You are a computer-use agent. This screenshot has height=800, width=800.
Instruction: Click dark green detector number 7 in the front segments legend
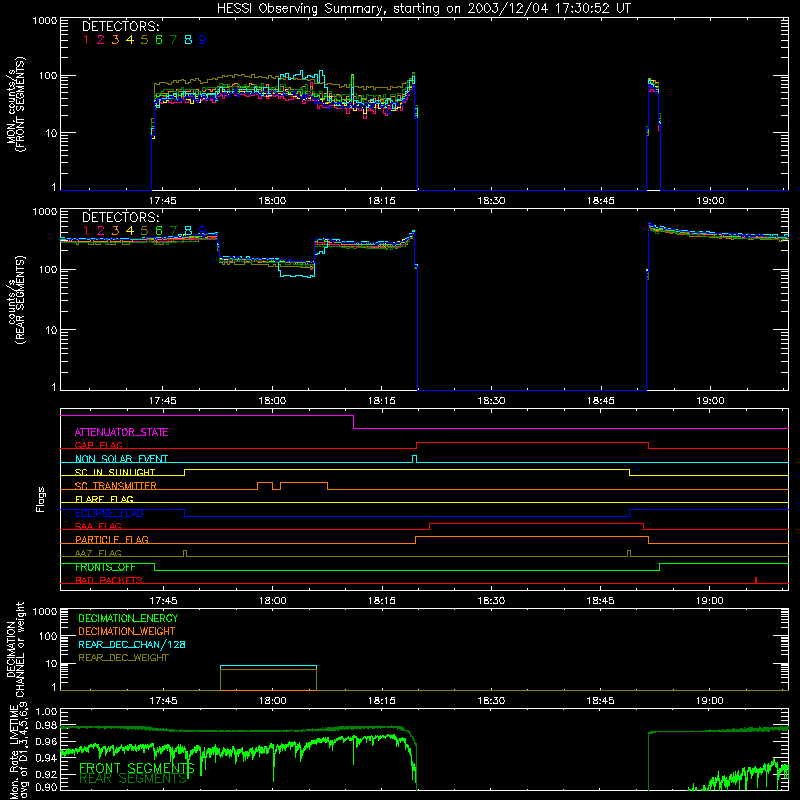(173, 40)
